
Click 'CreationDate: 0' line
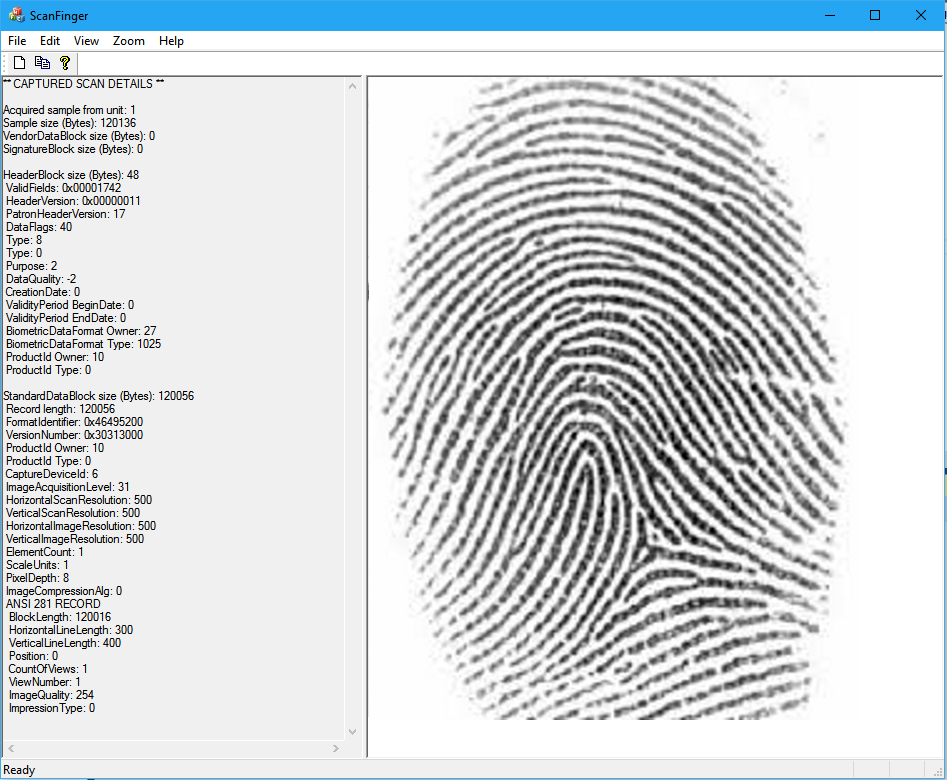coord(43,292)
